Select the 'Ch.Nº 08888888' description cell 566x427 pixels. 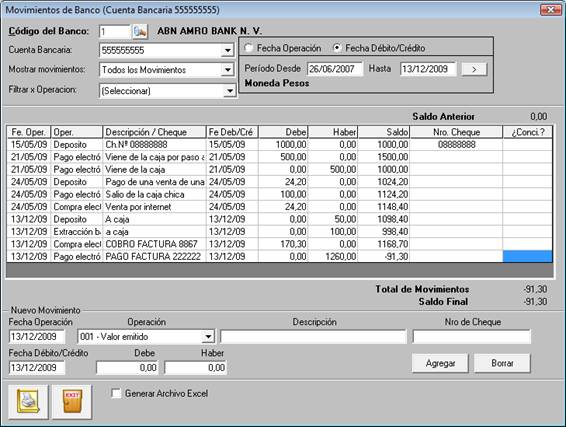tap(154, 145)
